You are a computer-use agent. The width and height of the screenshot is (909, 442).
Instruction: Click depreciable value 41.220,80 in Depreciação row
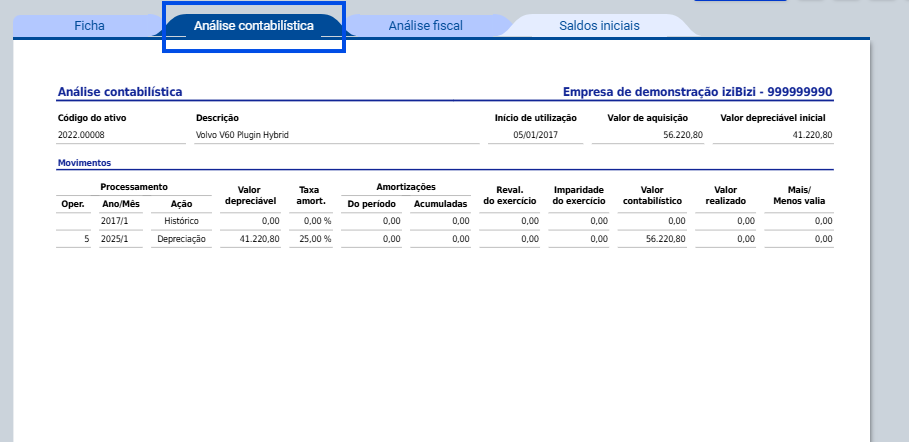pyautogui.click(x=260, y=238)
